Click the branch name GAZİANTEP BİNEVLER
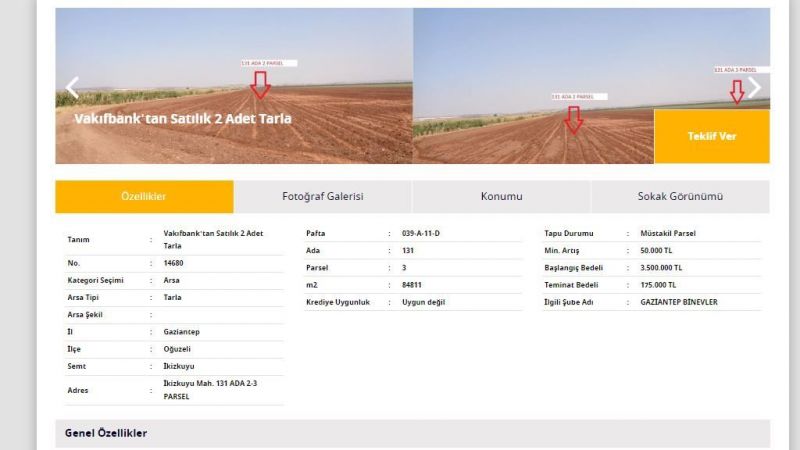The image size is (800, 450). [679, 302]
